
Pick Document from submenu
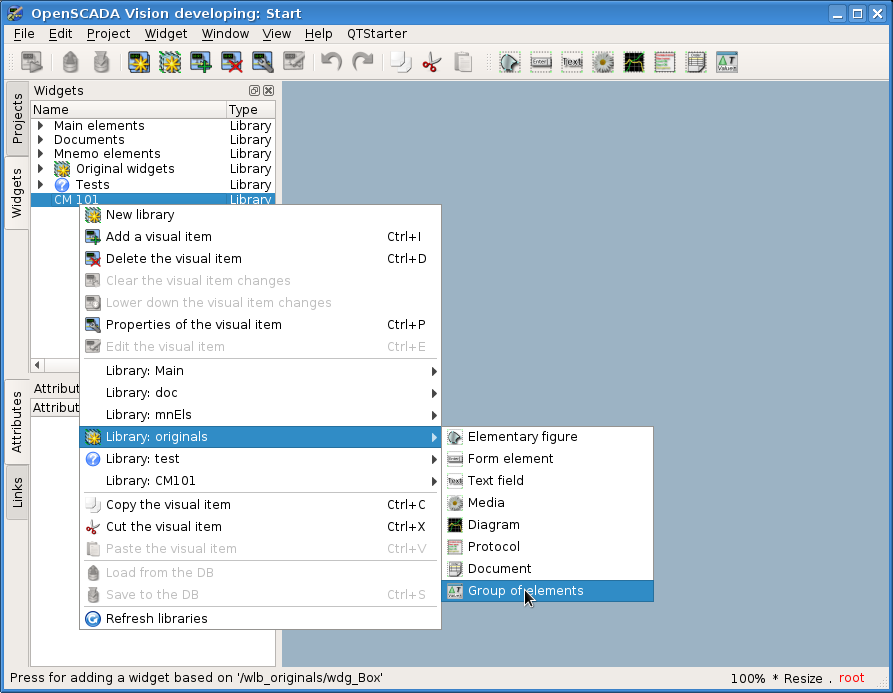548,568
